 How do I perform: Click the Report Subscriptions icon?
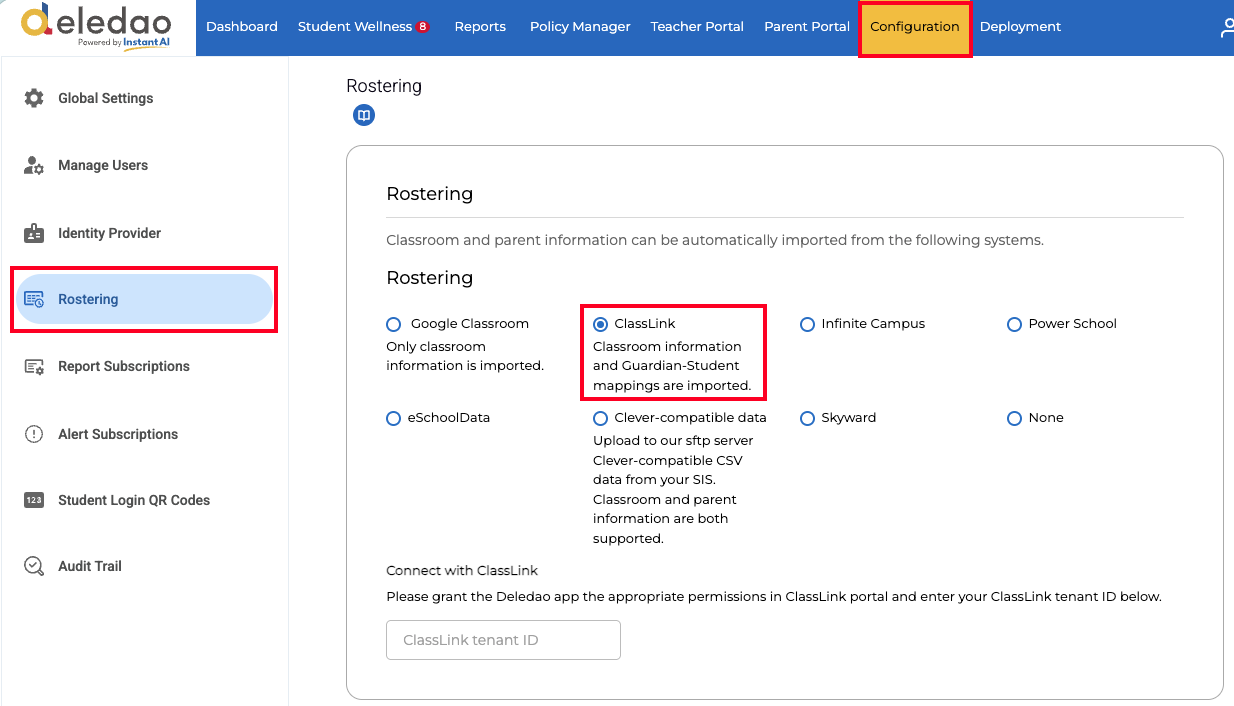click(34, 367)
